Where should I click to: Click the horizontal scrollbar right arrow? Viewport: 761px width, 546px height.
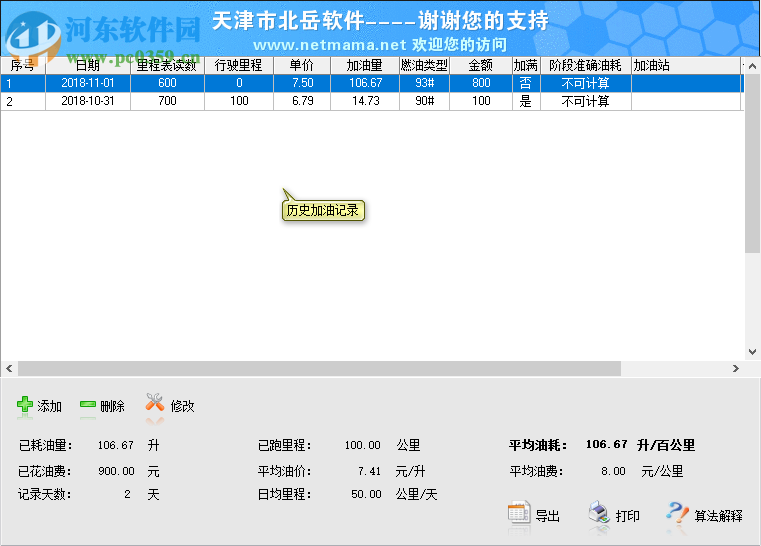[736, 368]
